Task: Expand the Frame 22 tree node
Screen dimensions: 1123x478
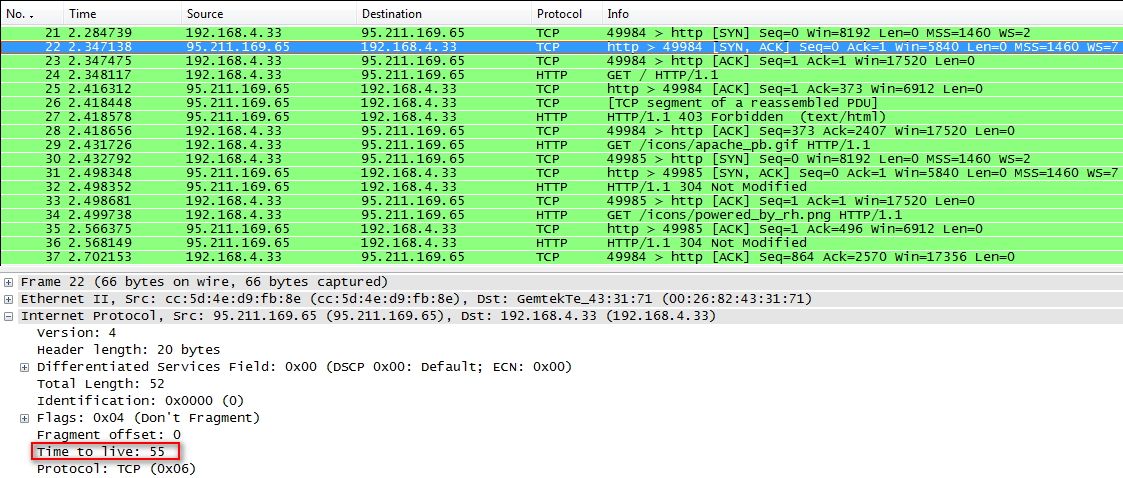Action: 9,282
